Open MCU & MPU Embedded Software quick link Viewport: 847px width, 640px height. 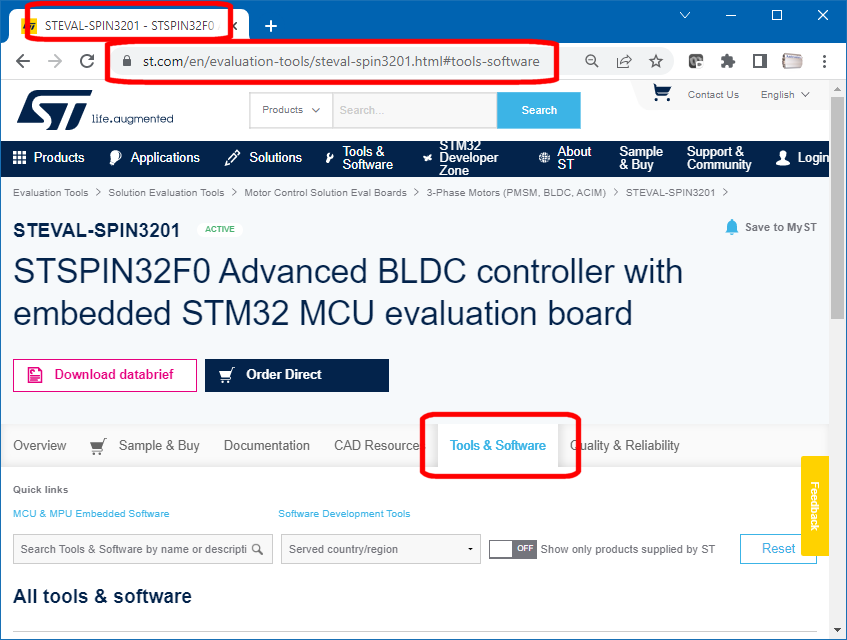(91, 514)
